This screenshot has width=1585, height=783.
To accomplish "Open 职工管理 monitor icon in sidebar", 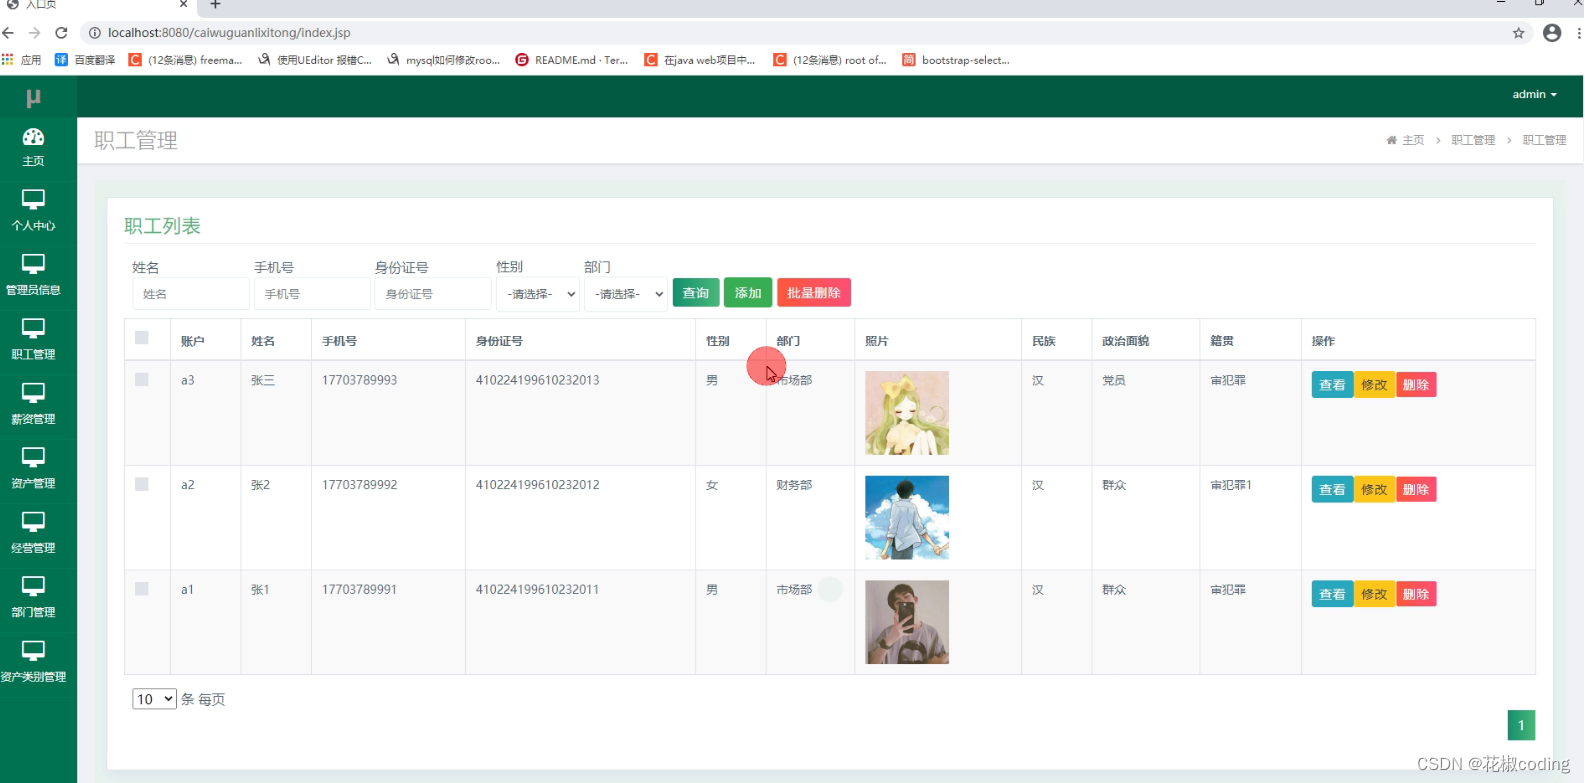I will click(x=33, y=329).
